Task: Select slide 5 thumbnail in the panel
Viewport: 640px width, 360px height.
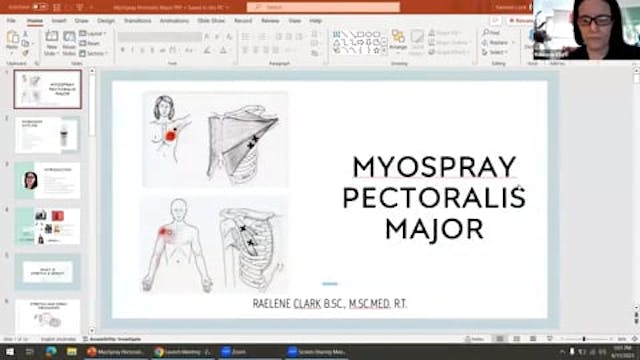Action: coord(47,271)
